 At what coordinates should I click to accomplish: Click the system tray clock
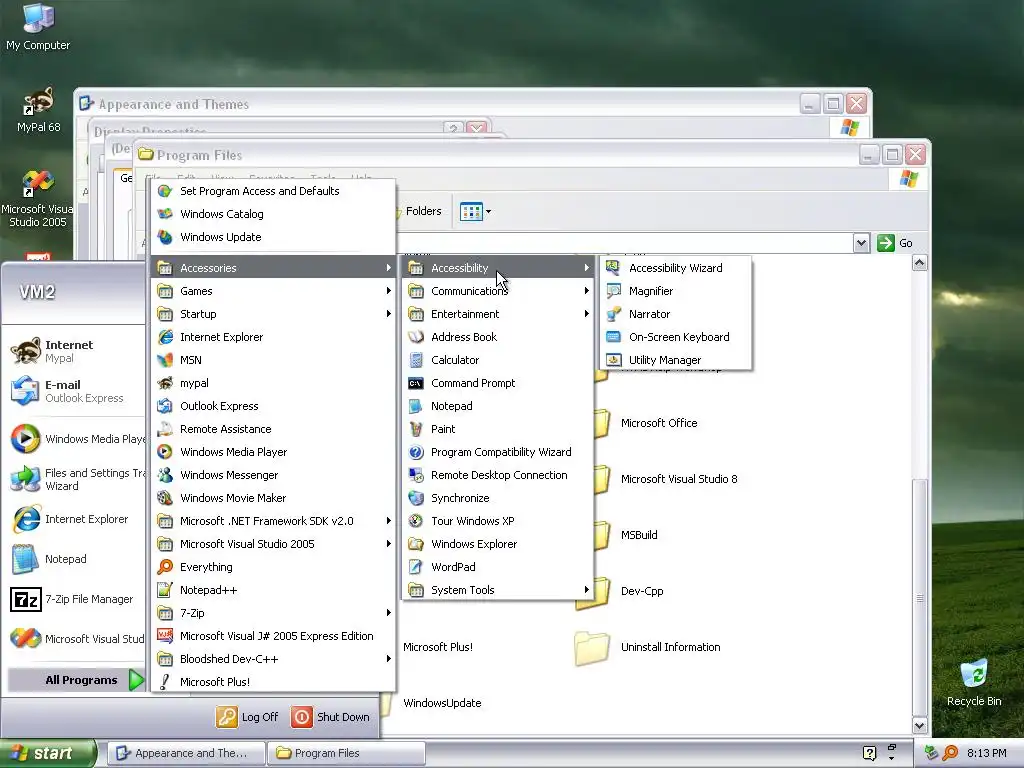tap(986, 753)
